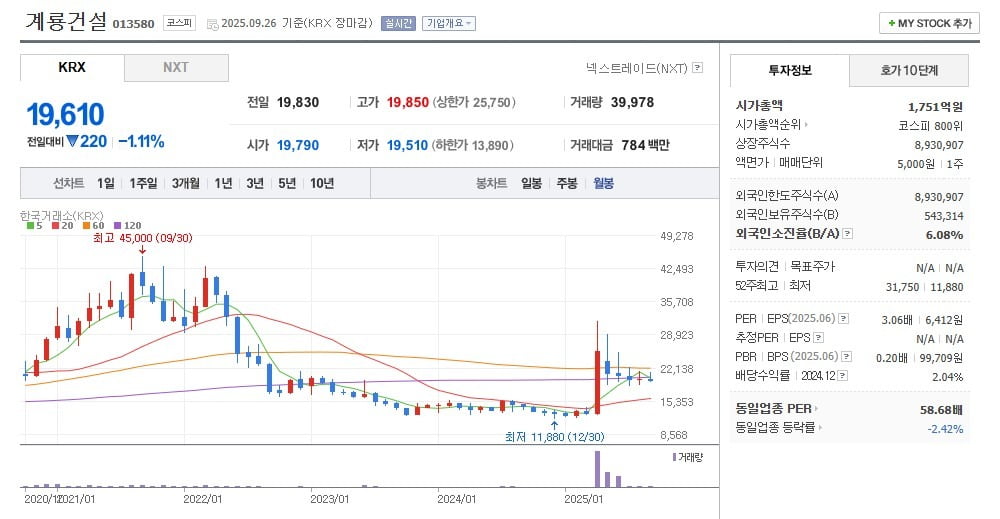Expand the 기업개요 dropdown

[448, 23]
